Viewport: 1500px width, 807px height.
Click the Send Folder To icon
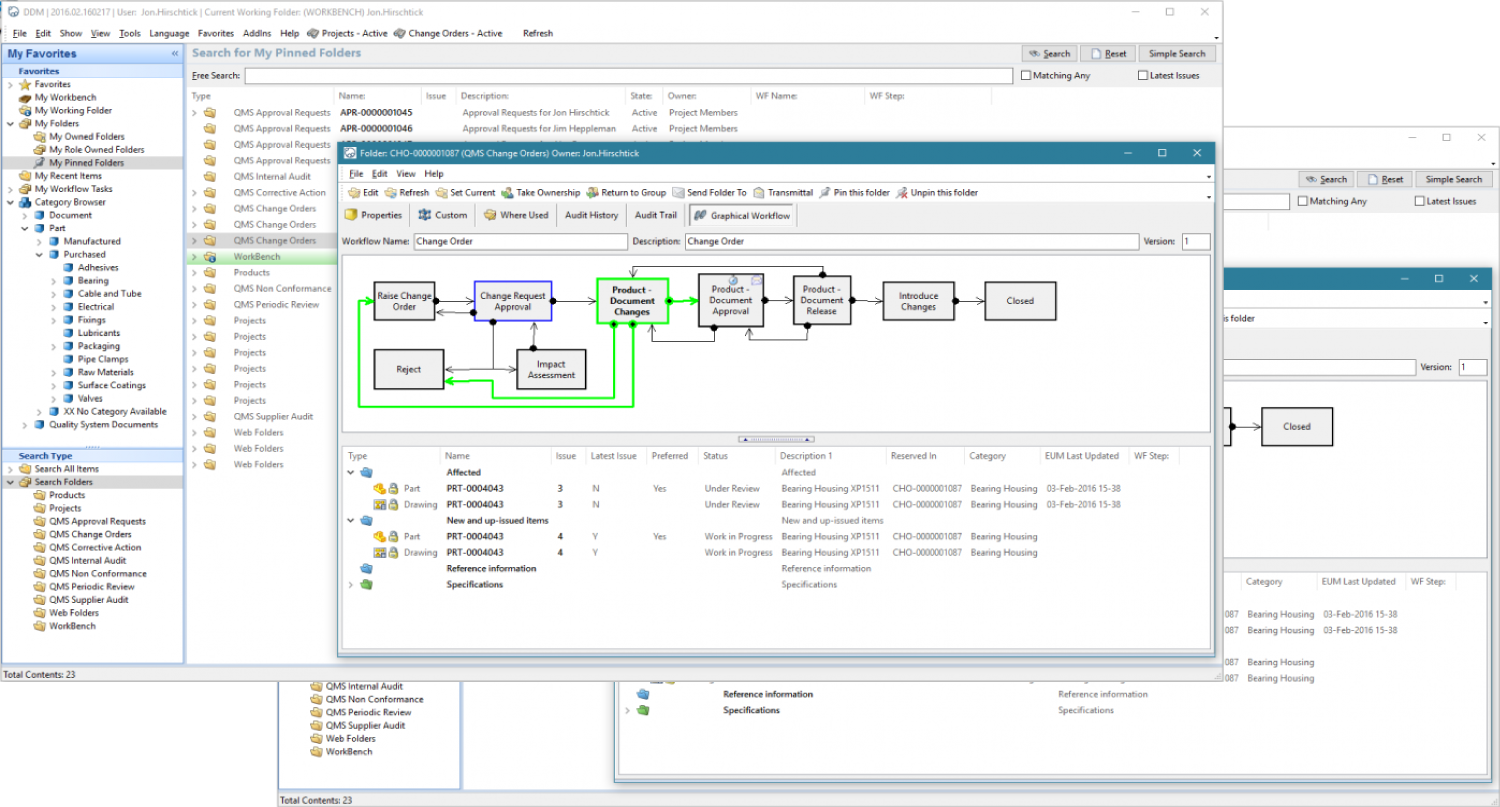click(679, 193)
